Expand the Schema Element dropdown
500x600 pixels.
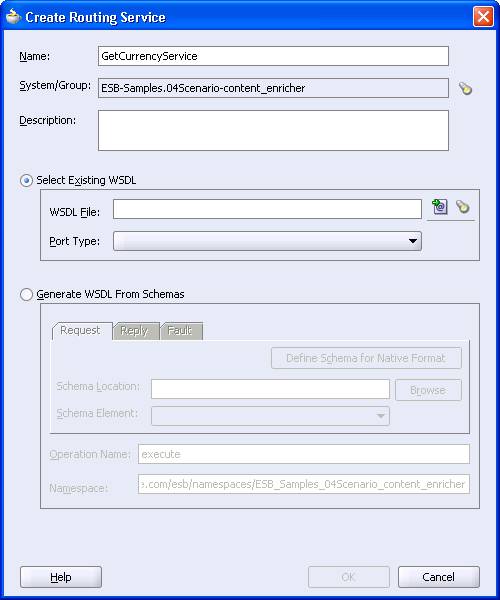(270, 416)
